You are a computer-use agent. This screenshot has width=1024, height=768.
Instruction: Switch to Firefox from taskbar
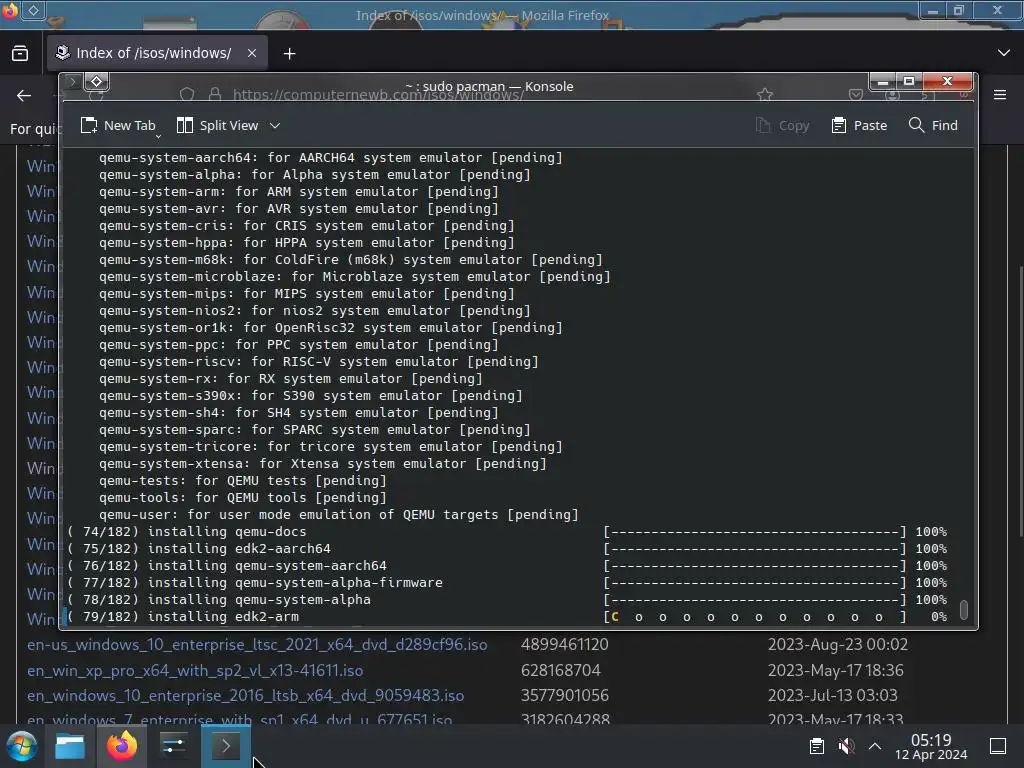tap(122, 746)
